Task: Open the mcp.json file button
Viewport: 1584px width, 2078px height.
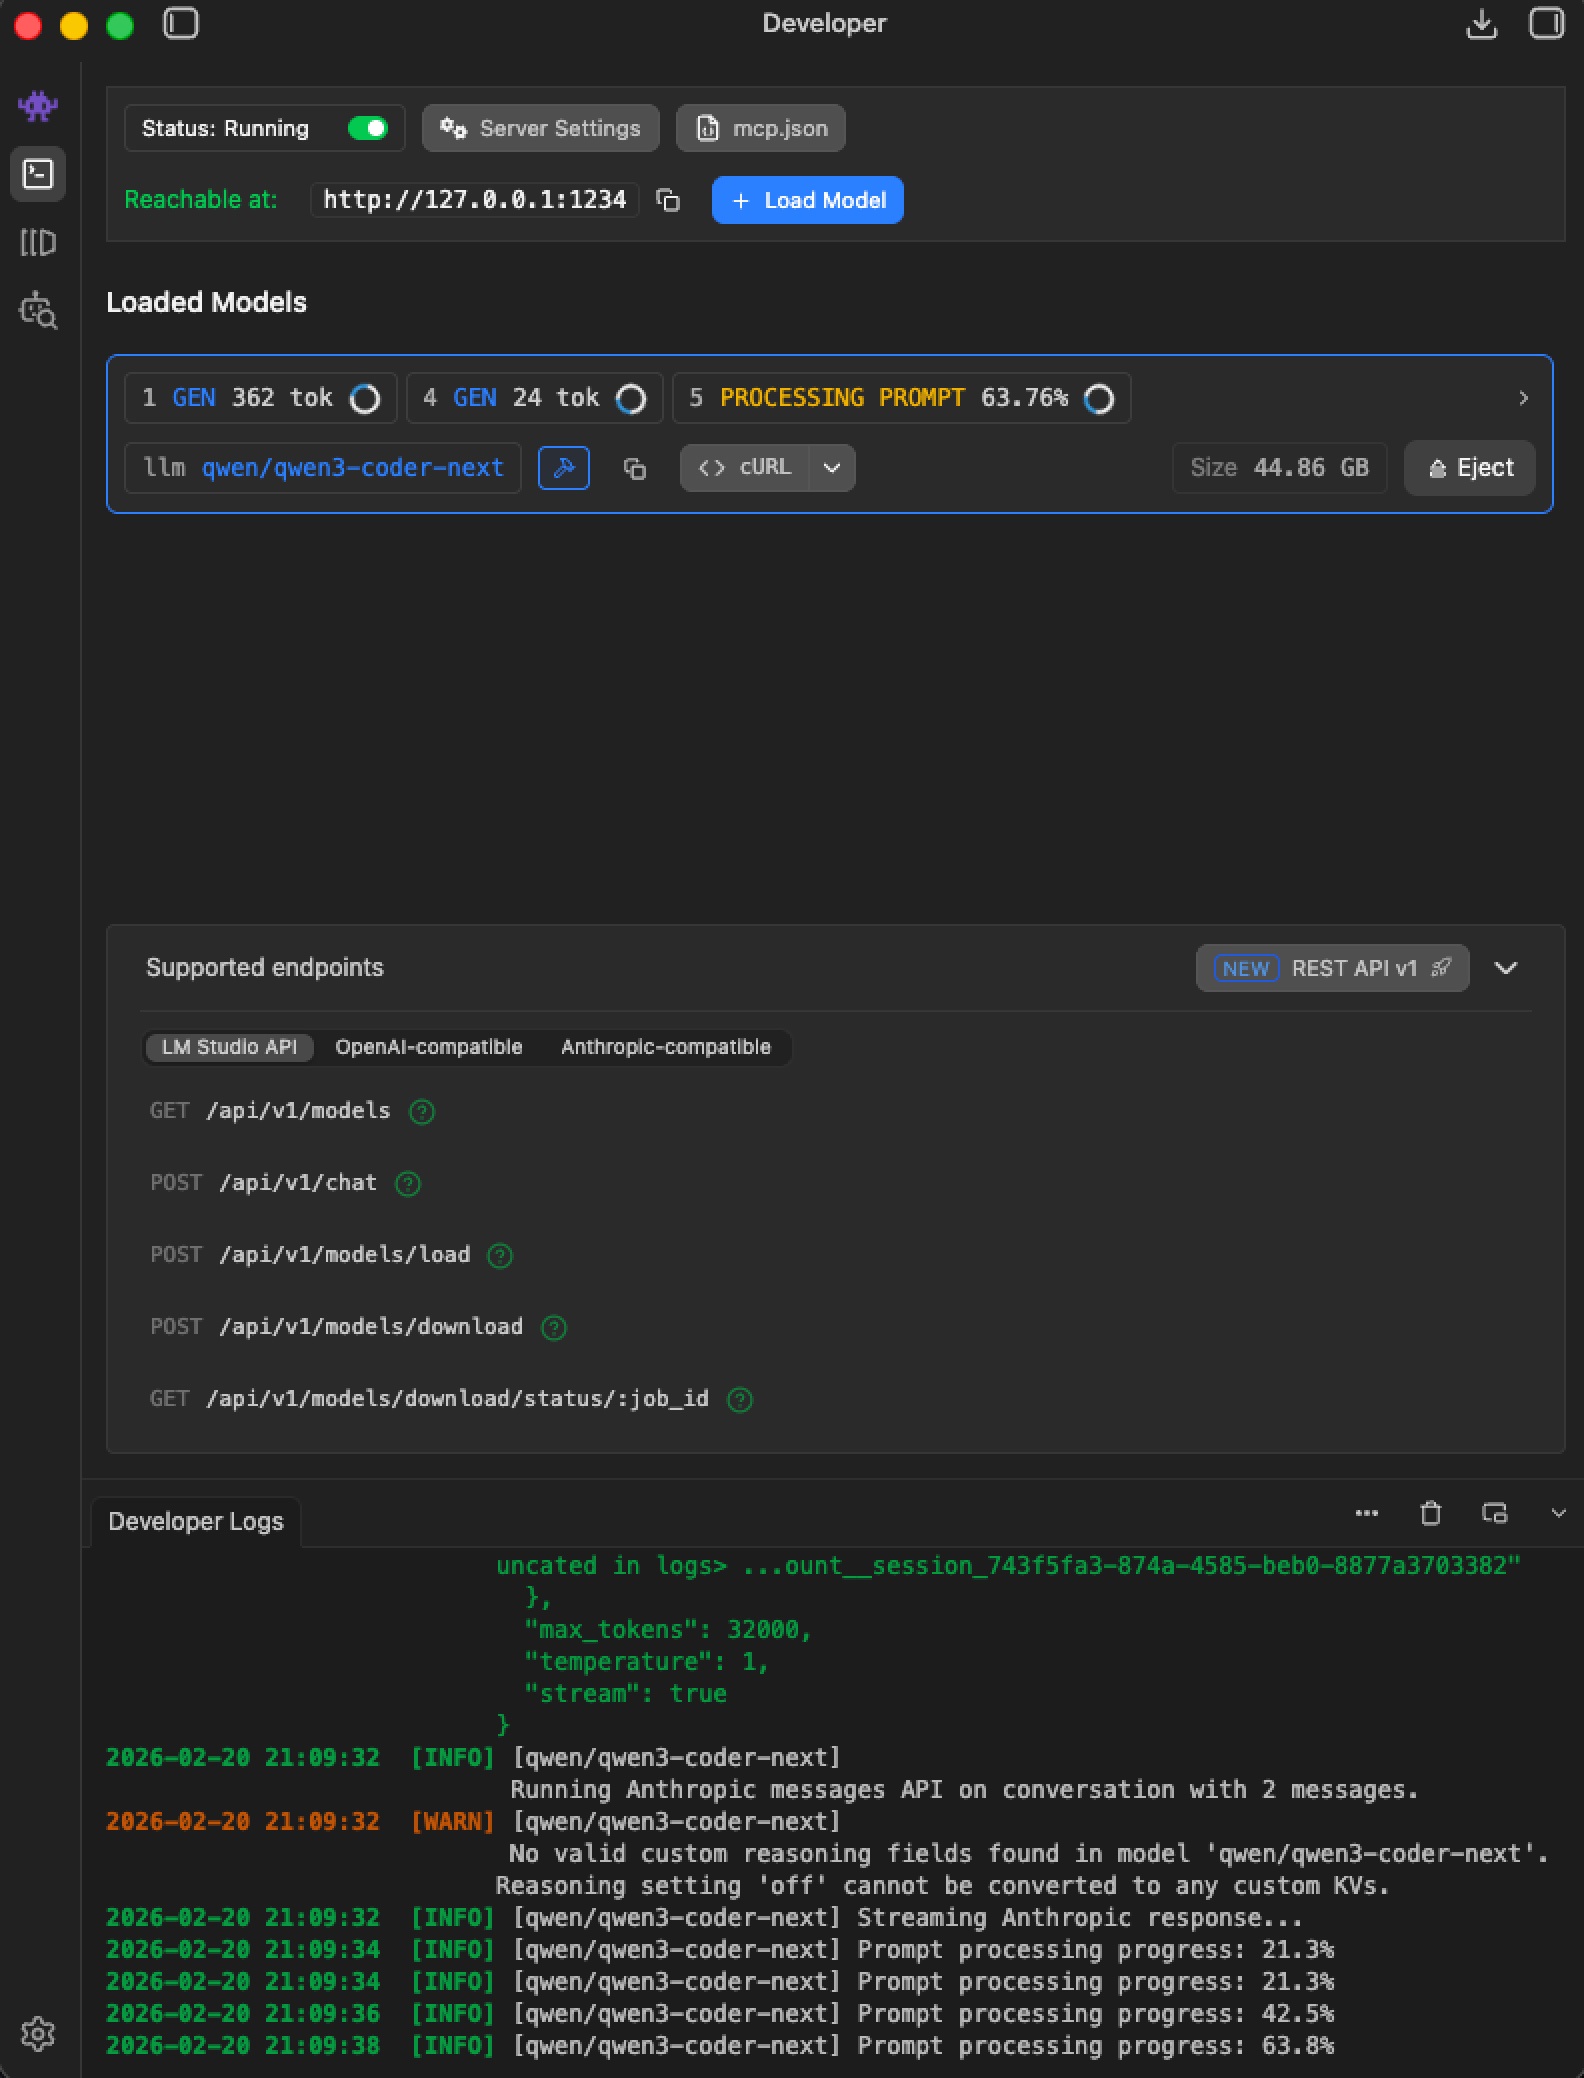Action: pyautogui.click(x=761, y=128)
